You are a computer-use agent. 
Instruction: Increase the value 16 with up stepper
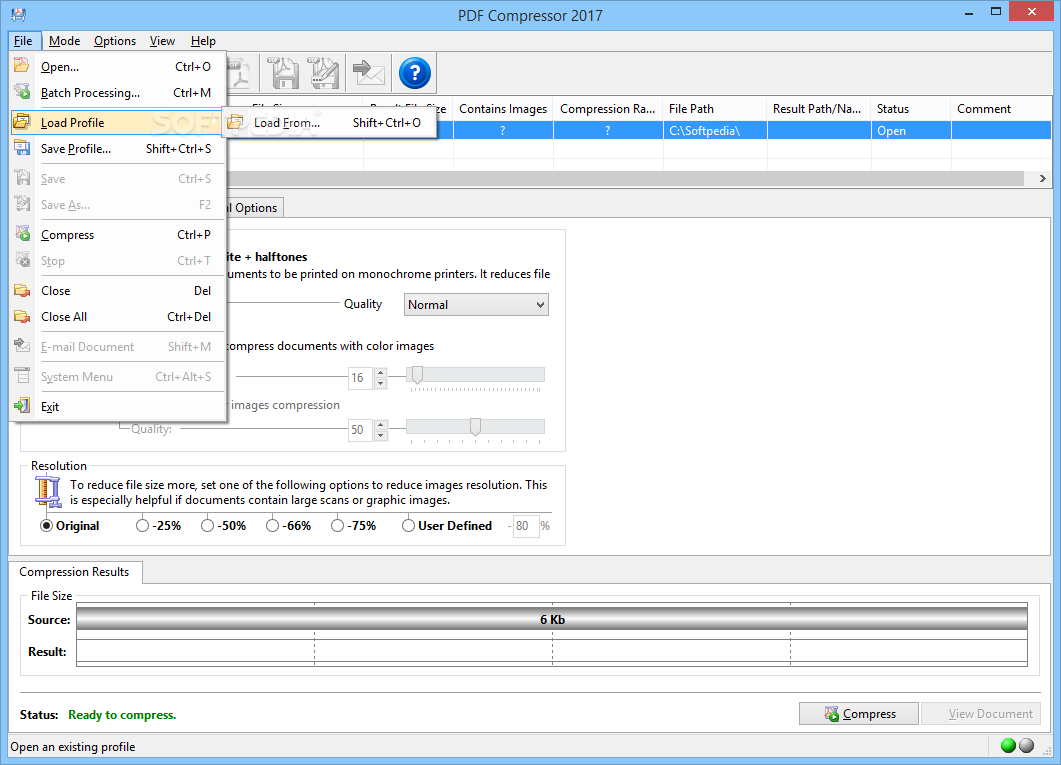pos(380,372)
